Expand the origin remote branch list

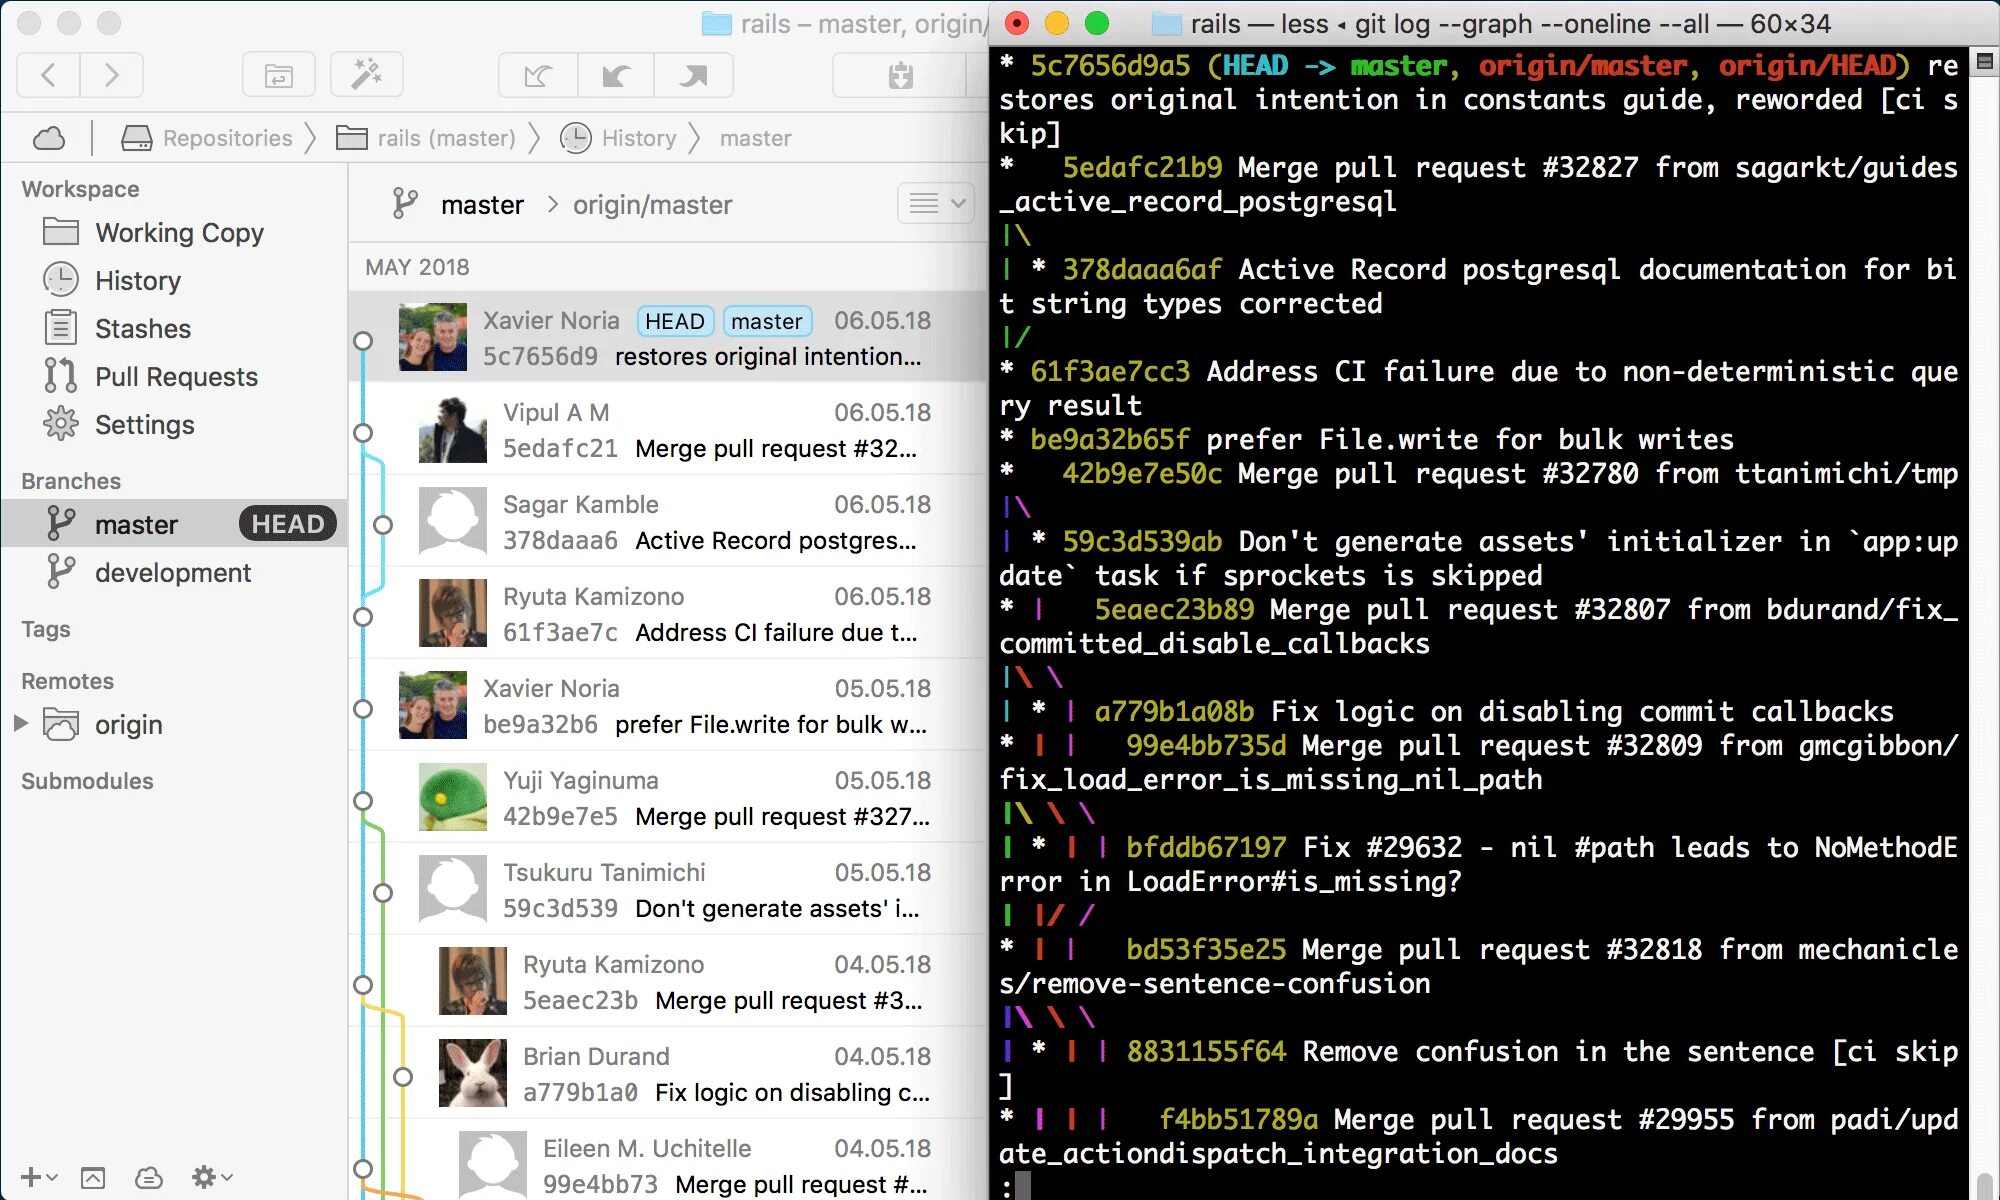pos(20,724)
